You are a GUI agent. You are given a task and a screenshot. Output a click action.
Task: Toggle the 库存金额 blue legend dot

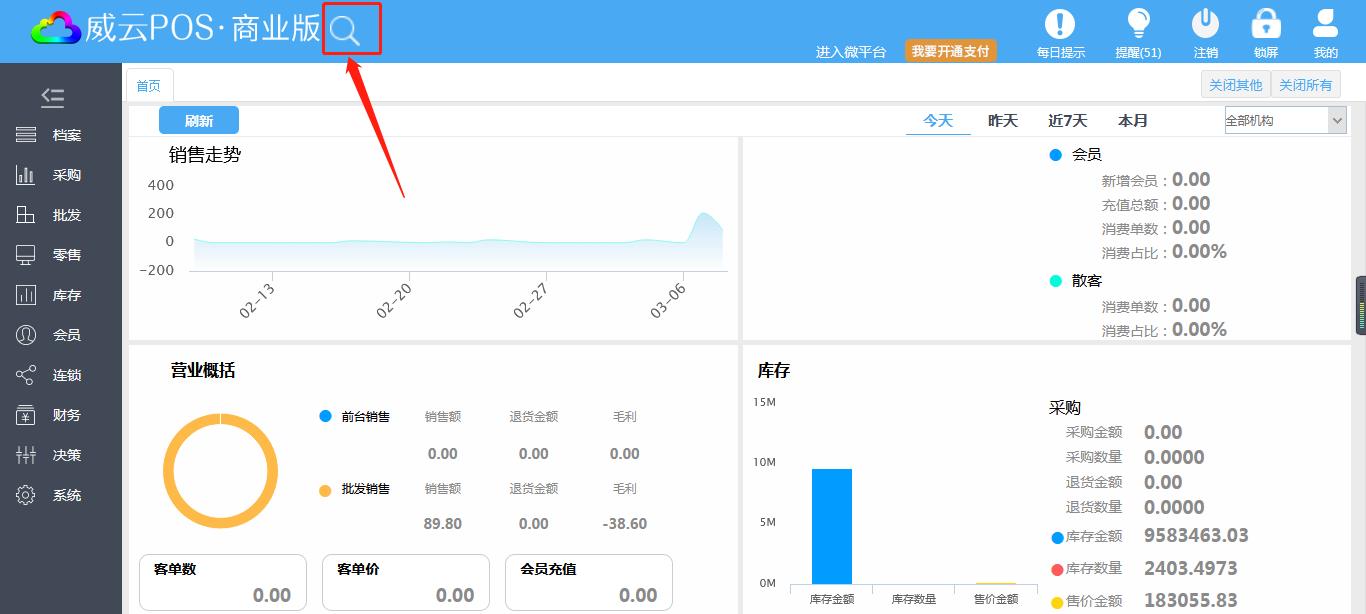pyautogui.click(x=1057, y=537)
